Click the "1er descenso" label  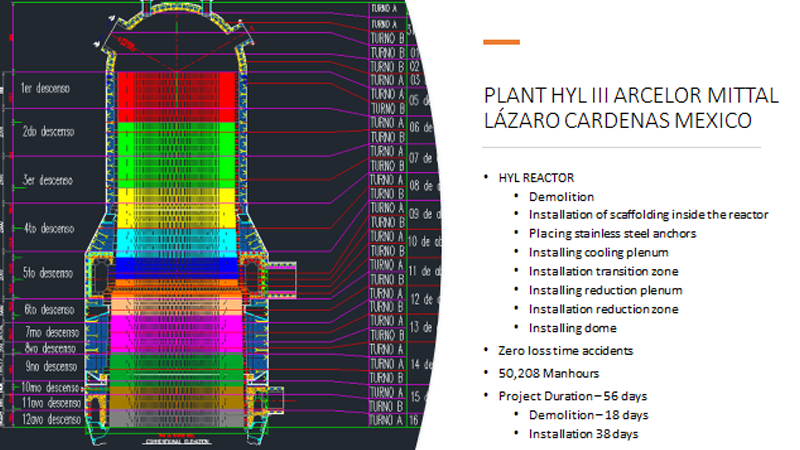click(46, 88)
